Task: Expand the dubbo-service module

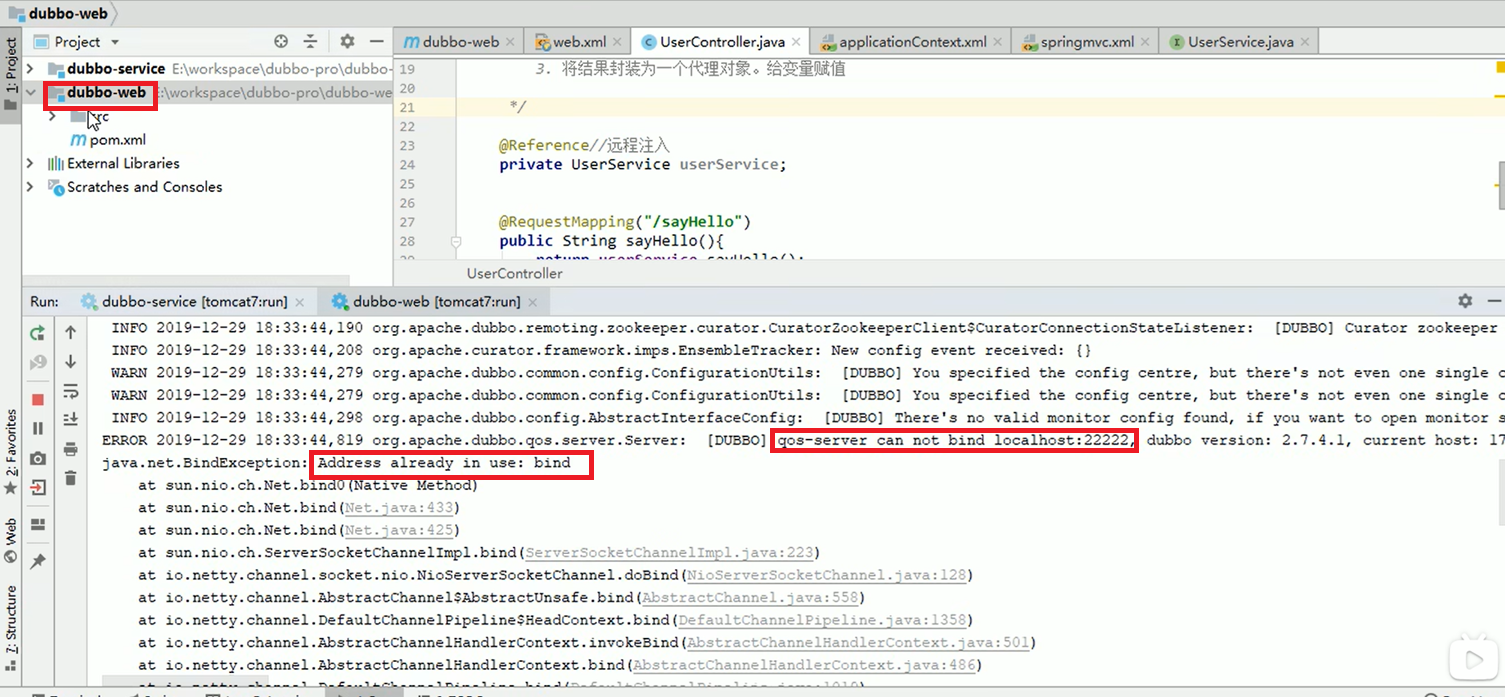Action: coord(31,68)
